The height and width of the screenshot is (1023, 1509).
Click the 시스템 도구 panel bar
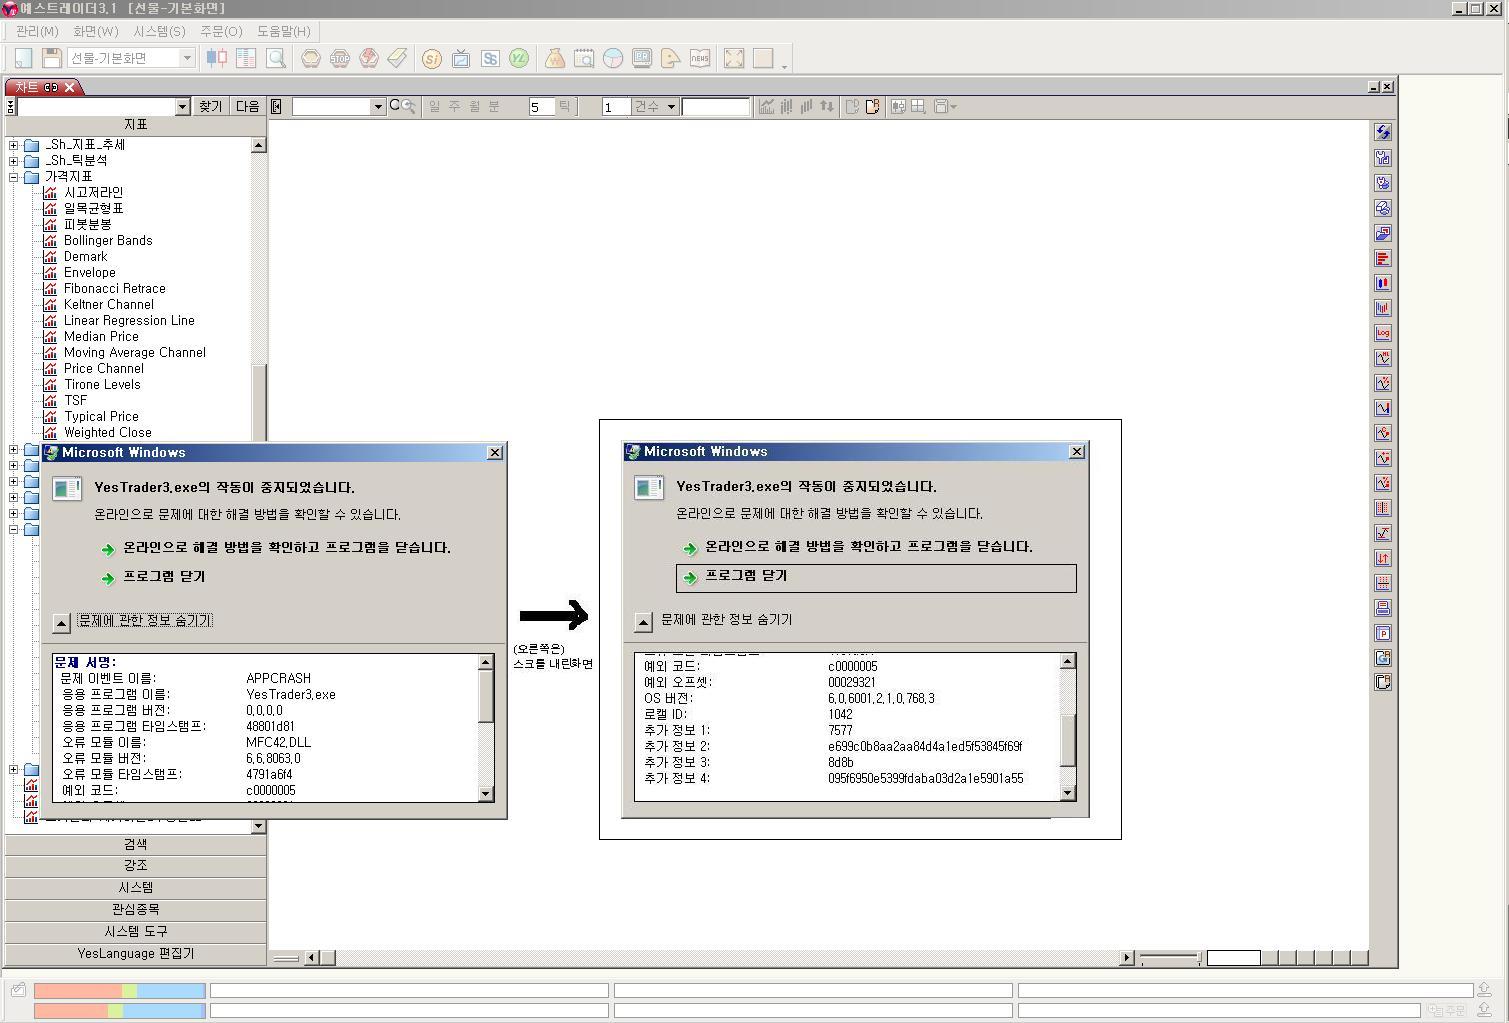click(x=136, y=931)
